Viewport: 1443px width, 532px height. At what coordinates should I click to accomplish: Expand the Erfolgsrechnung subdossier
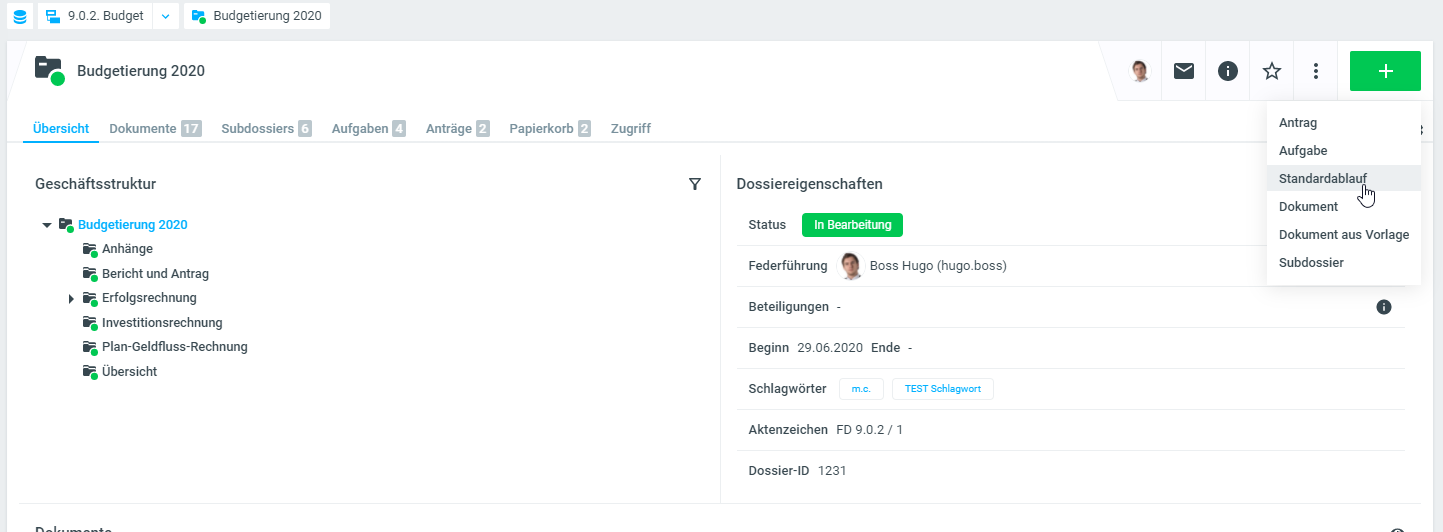point(71,298)
